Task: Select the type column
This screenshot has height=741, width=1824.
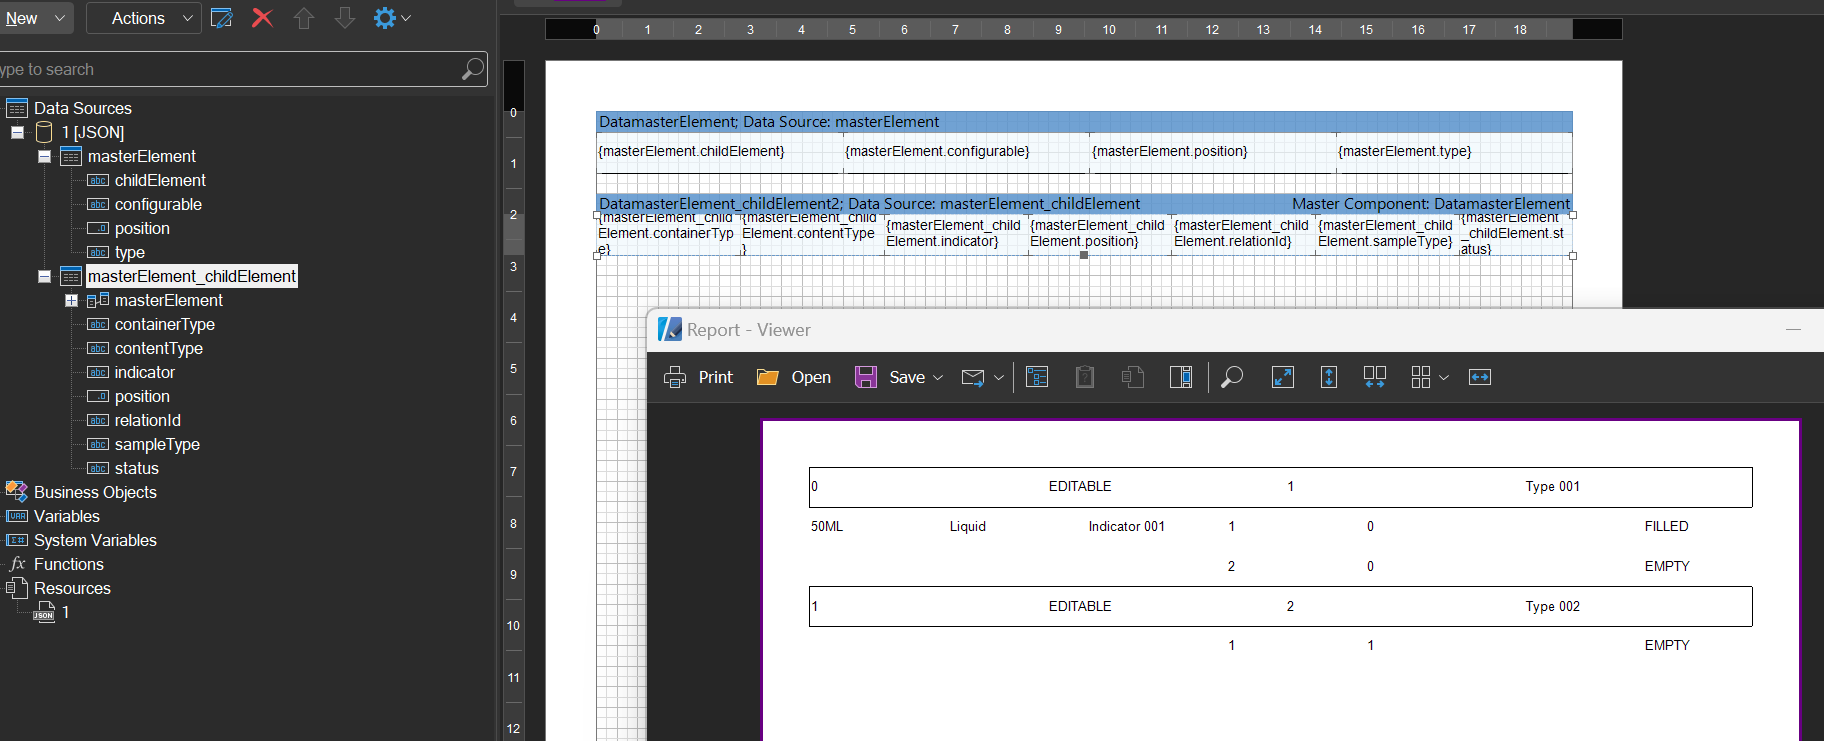Action: tap(130, 252)
